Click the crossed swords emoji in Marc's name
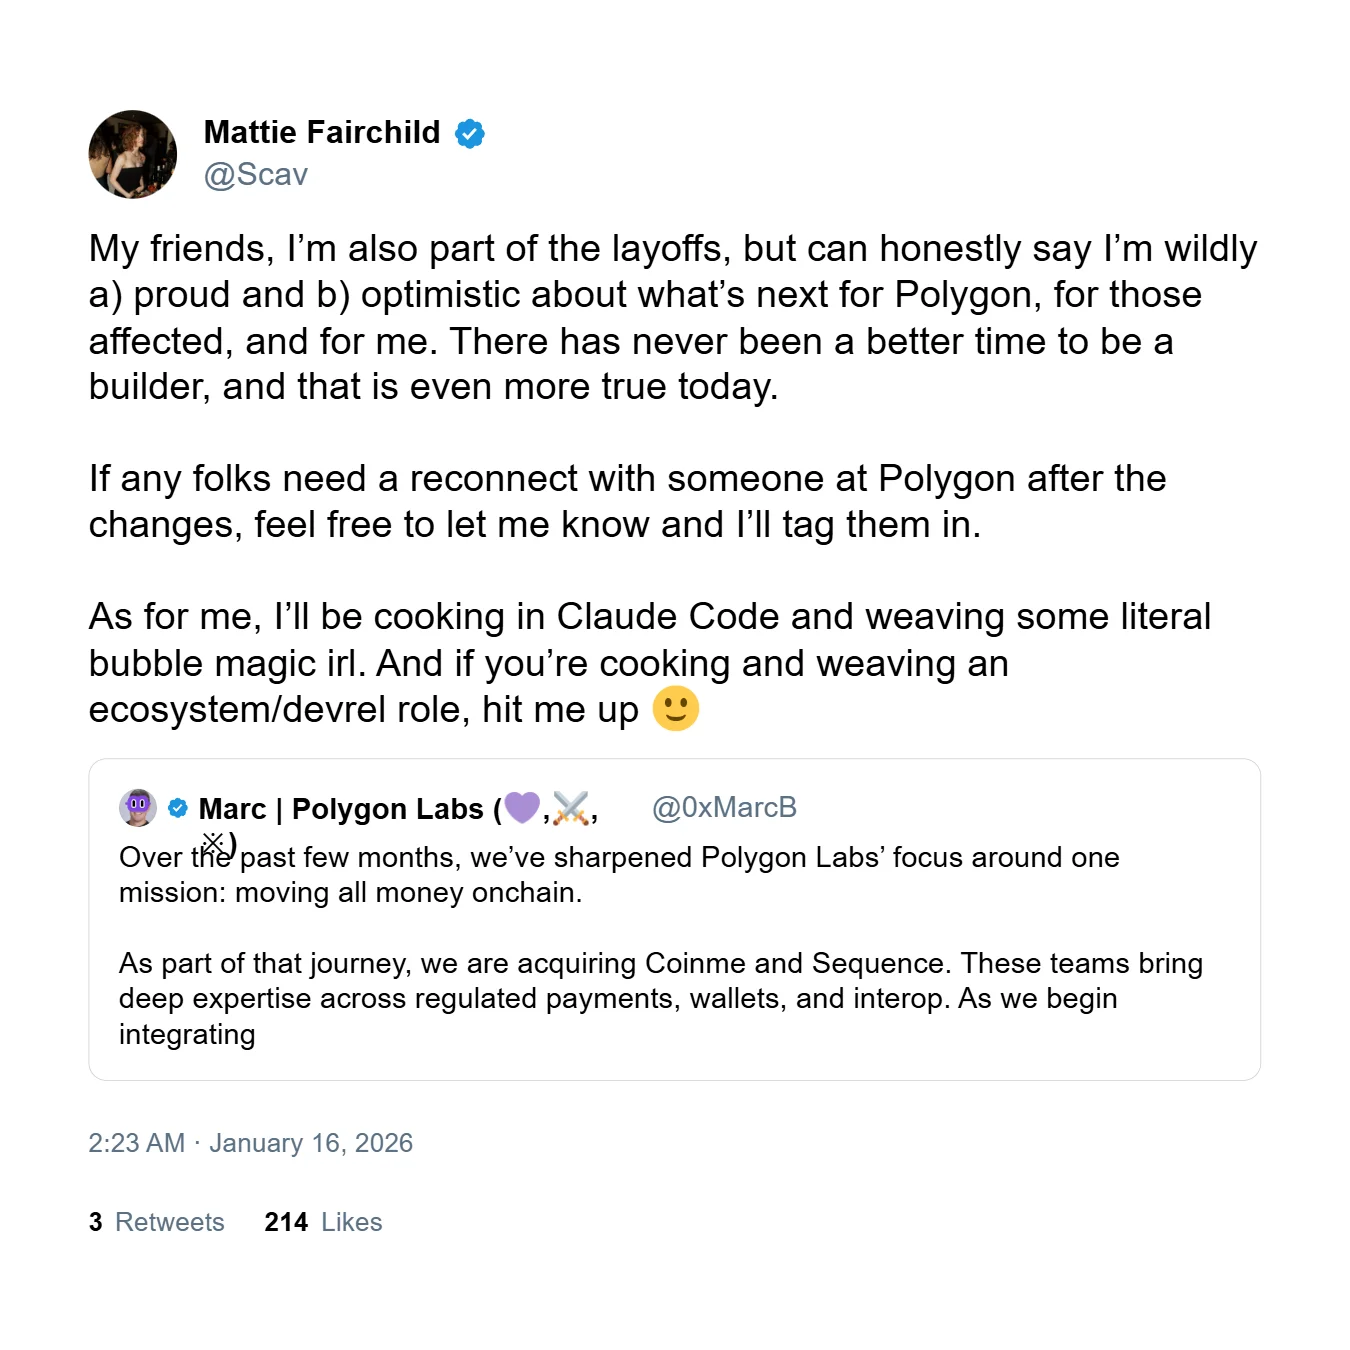Image resolution: width=1350 pixels, height=1350 pixels. pos(570,807)
